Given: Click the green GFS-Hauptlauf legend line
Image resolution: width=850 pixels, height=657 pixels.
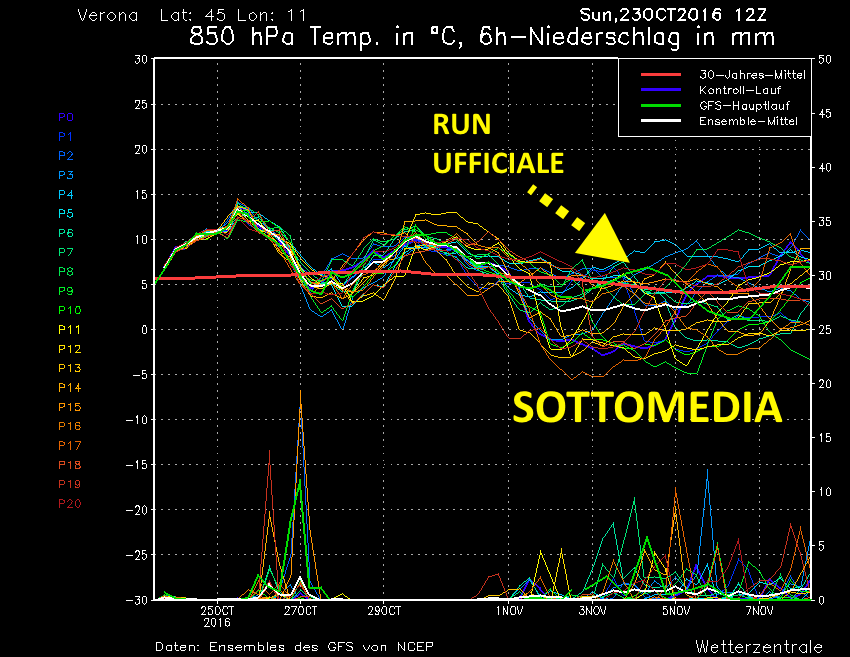Looking at the screenshot, I should pos(660,105).
